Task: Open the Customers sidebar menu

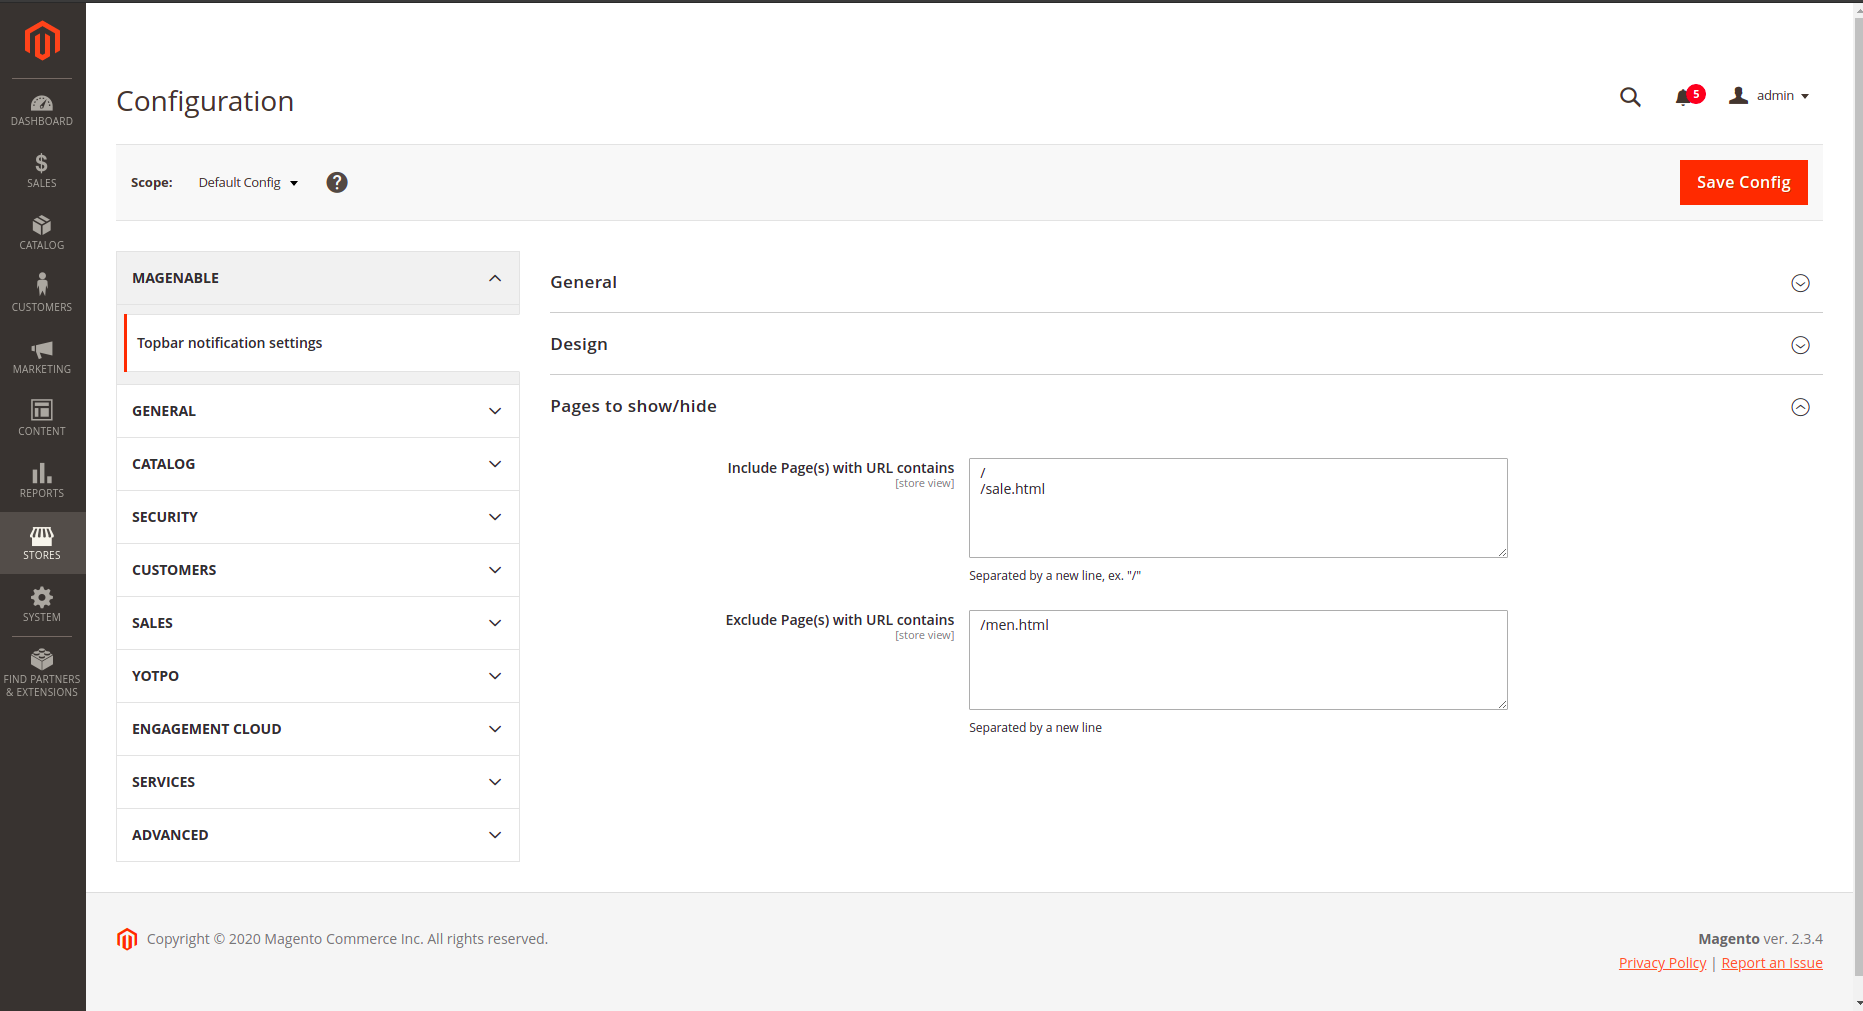Action: (x=42, y=295)
